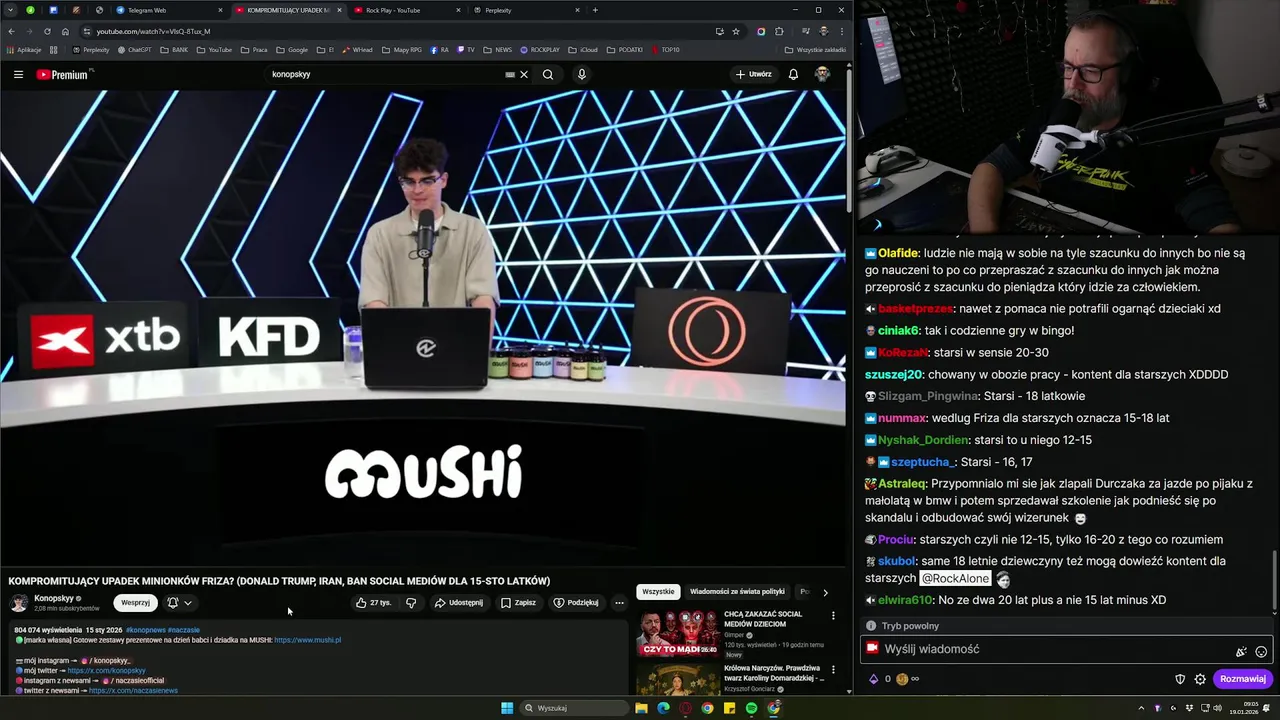Clear the konopskyy search text

pos(524,74)
